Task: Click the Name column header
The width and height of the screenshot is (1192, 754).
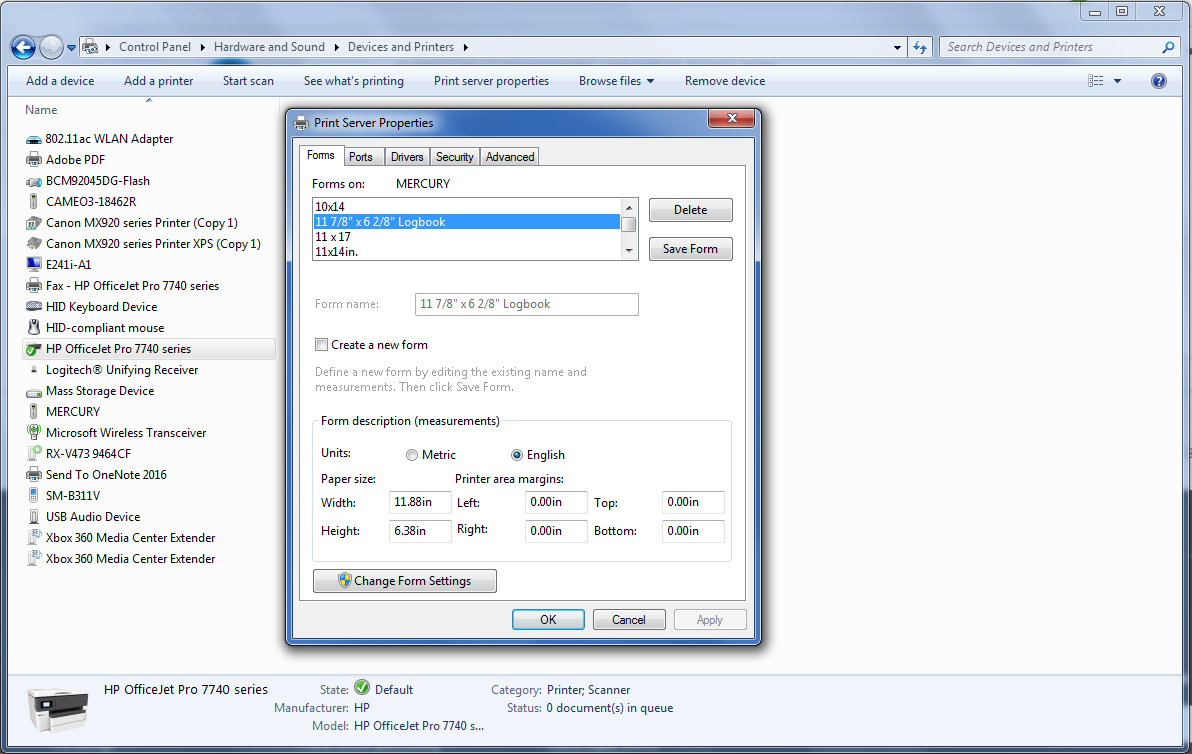Action: coord(41,110)
